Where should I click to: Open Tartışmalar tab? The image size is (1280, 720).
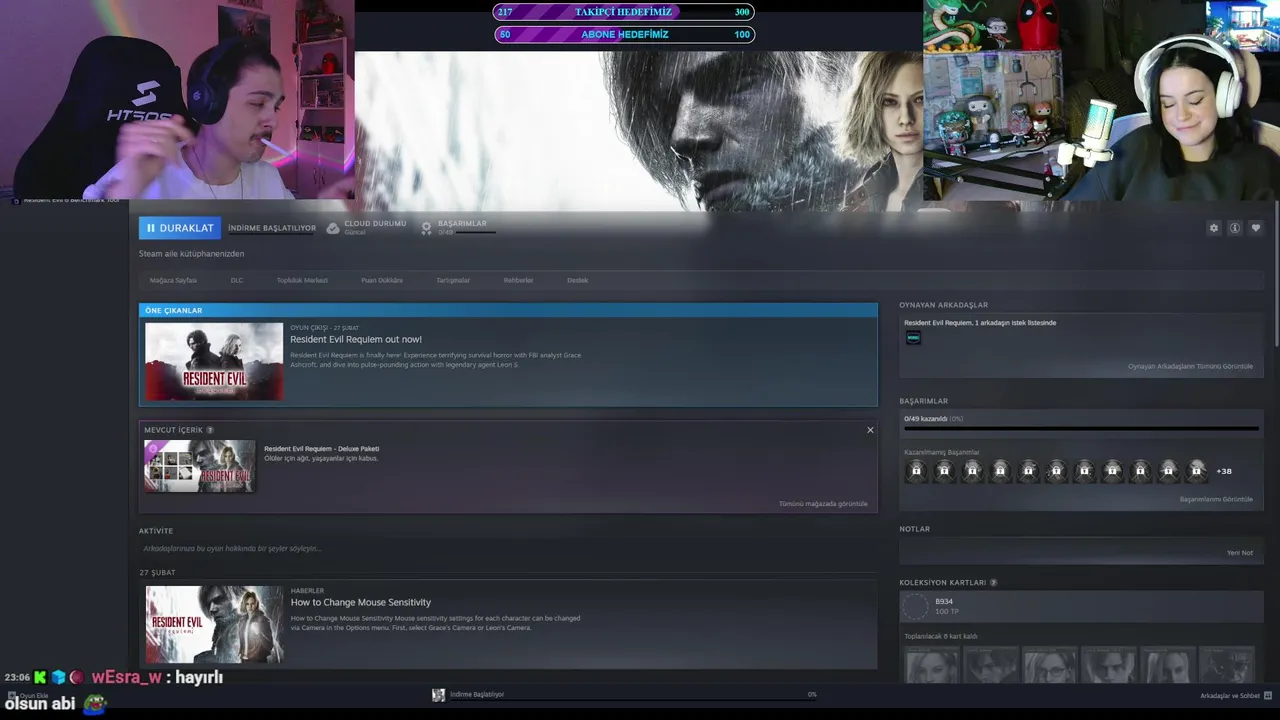tap(453, 280)
